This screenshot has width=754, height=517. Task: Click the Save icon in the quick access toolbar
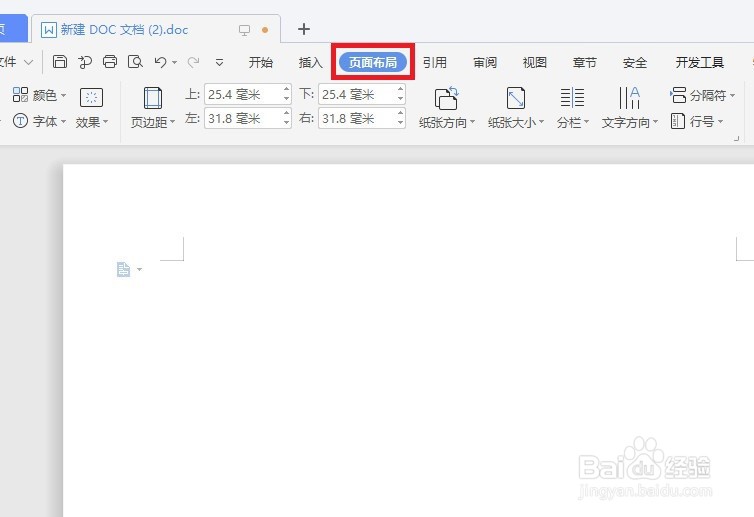60,62
